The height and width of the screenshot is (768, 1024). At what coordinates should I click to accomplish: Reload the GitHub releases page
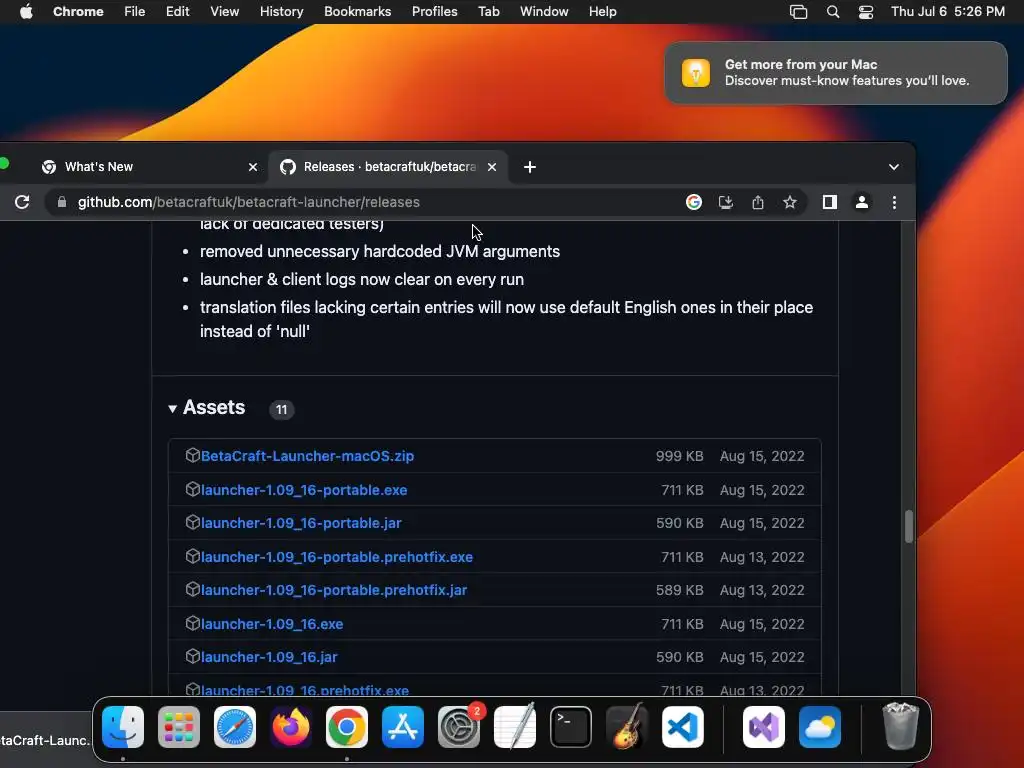[x=22, y=202]
